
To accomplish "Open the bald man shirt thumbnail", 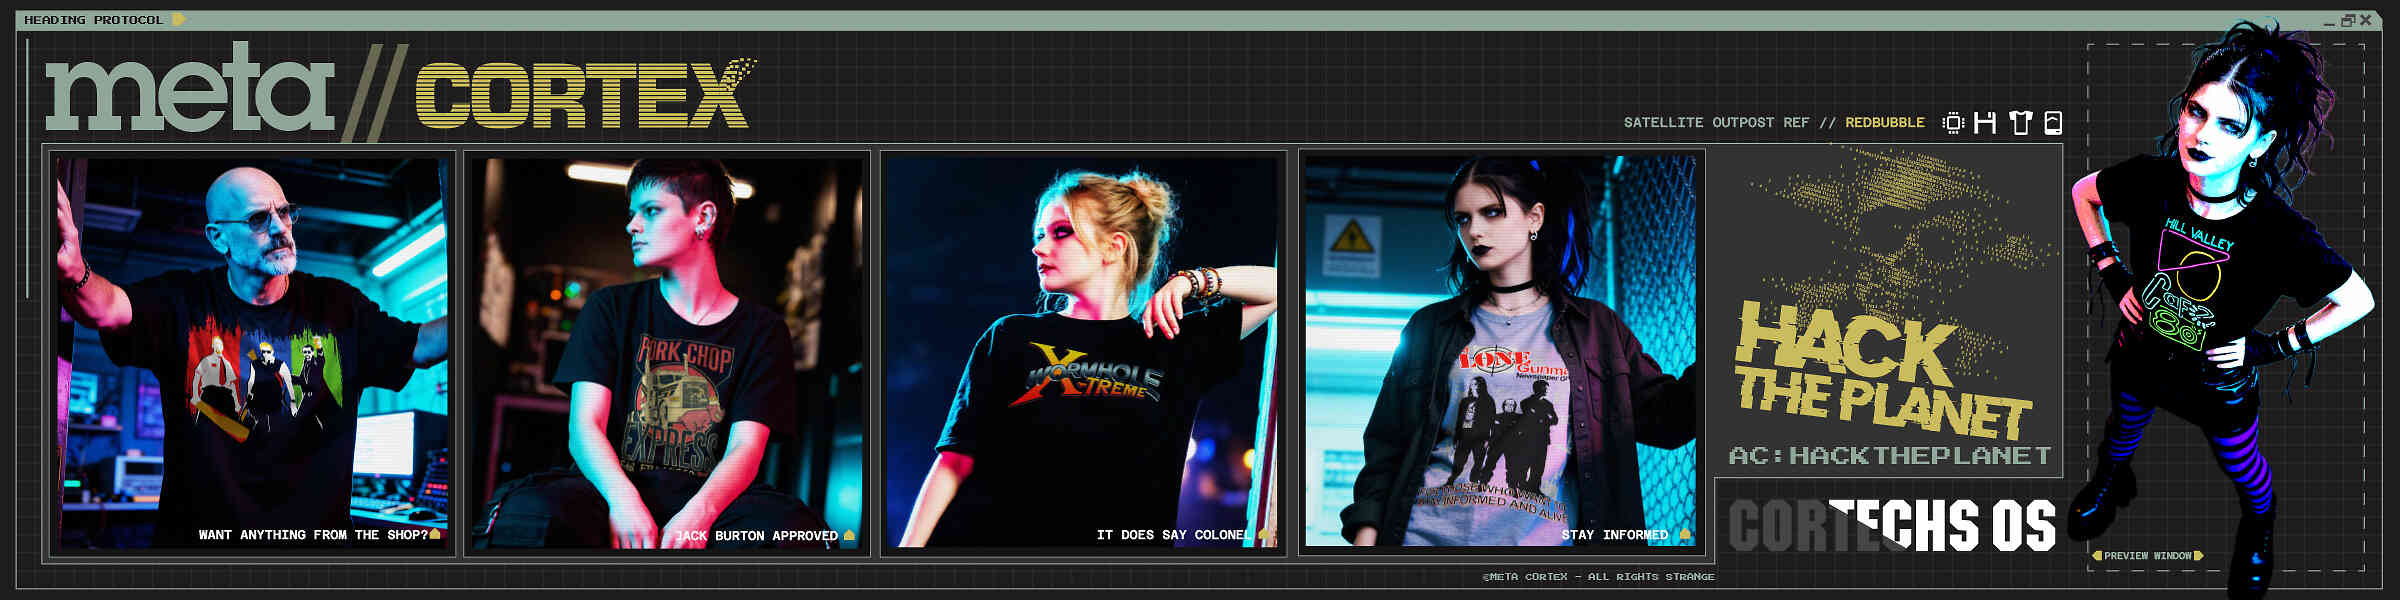I will click(252, 352).
